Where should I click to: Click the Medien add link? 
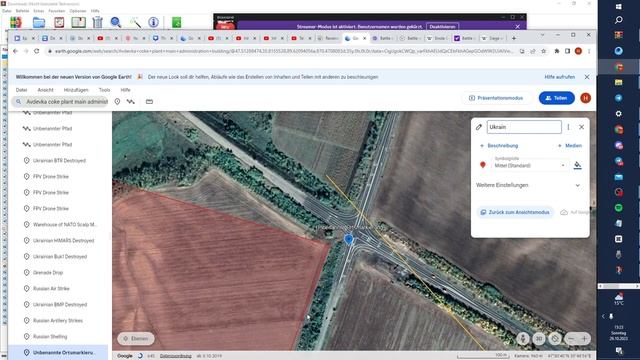click(570, 146)
